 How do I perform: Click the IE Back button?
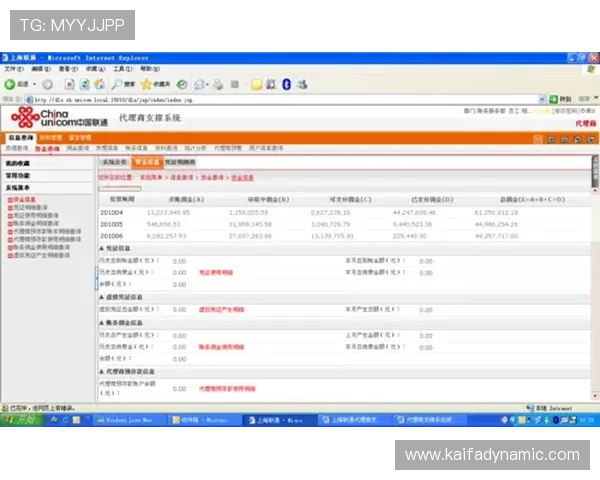tap(12, 84)
